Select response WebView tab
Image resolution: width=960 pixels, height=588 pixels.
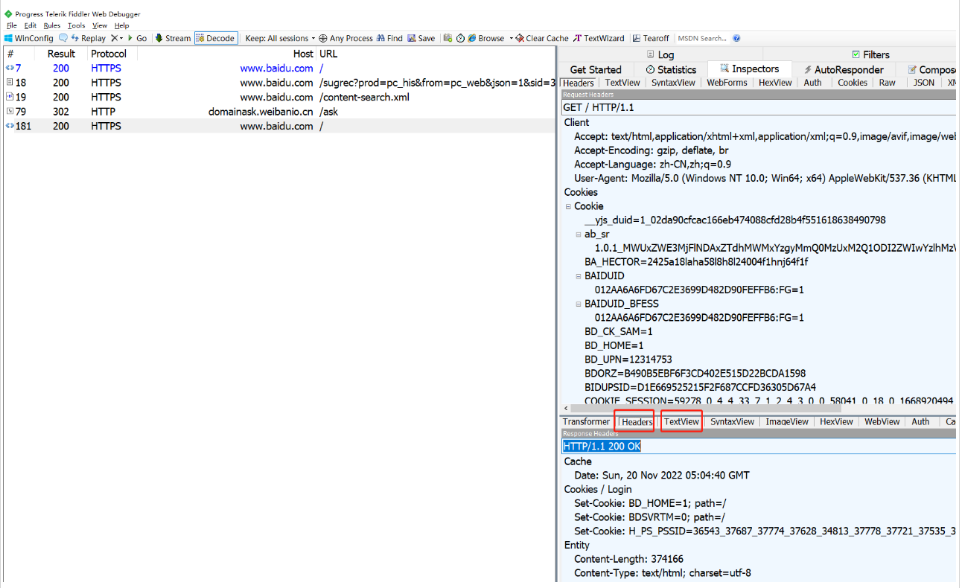pos(882,421)
